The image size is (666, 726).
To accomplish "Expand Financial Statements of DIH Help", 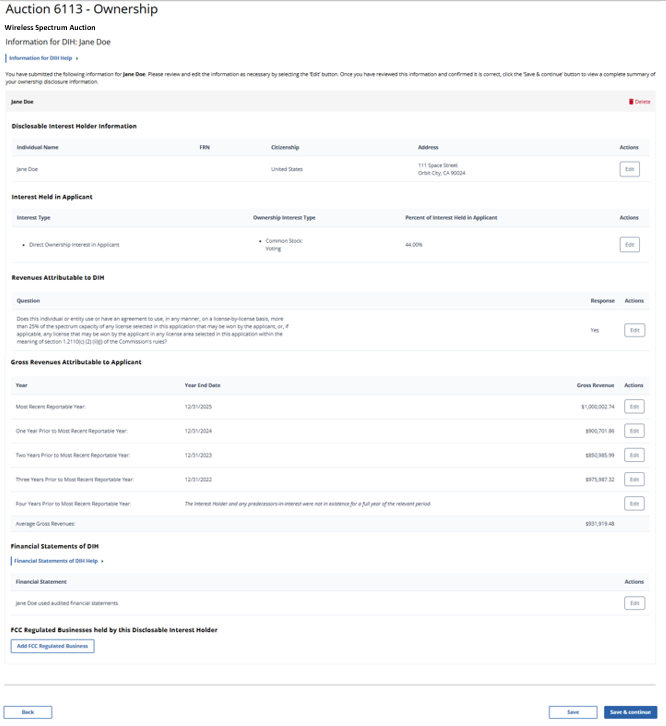I will pos(56,561).
